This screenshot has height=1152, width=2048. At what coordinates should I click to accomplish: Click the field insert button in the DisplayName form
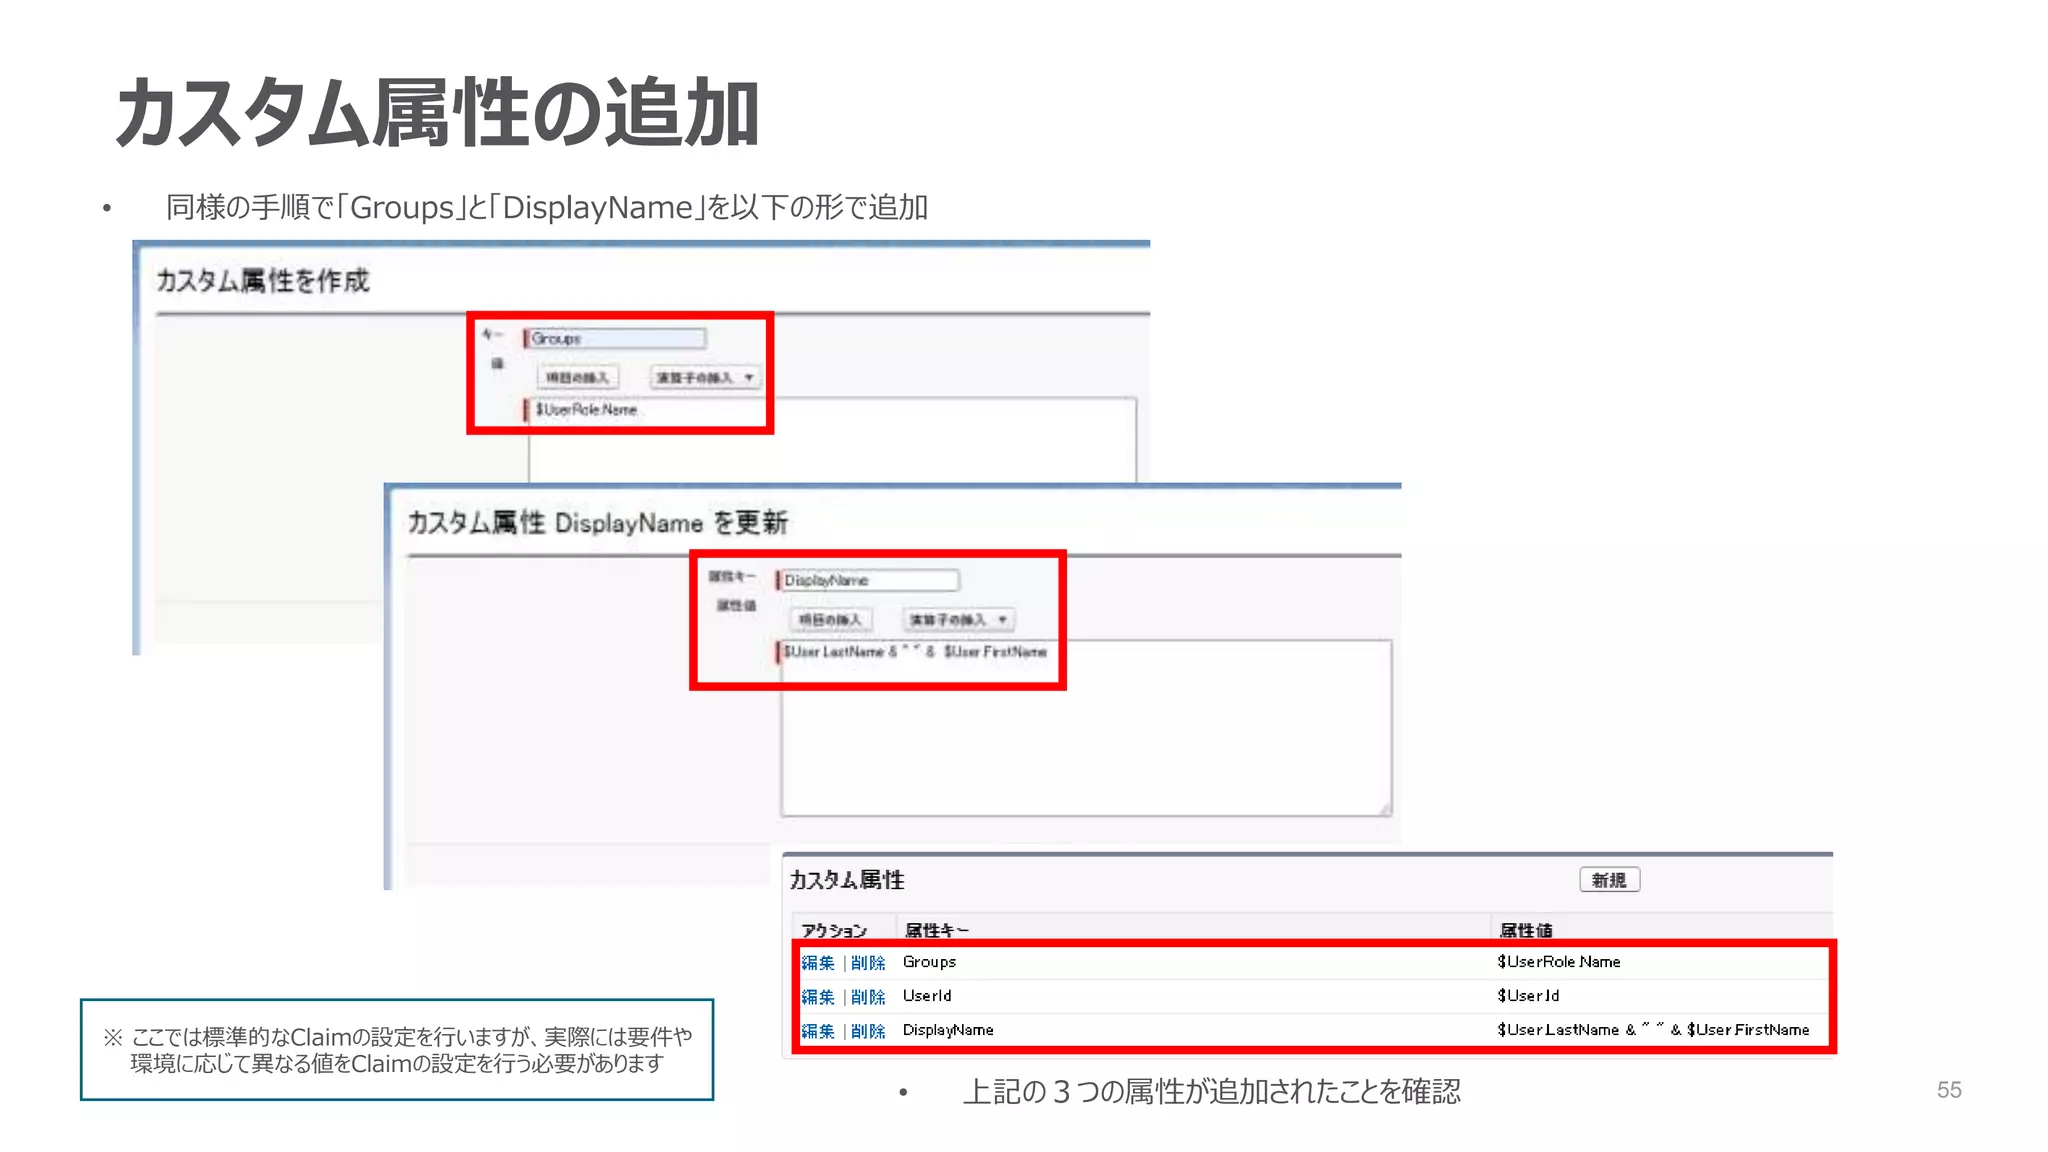[x=830, y=619]
